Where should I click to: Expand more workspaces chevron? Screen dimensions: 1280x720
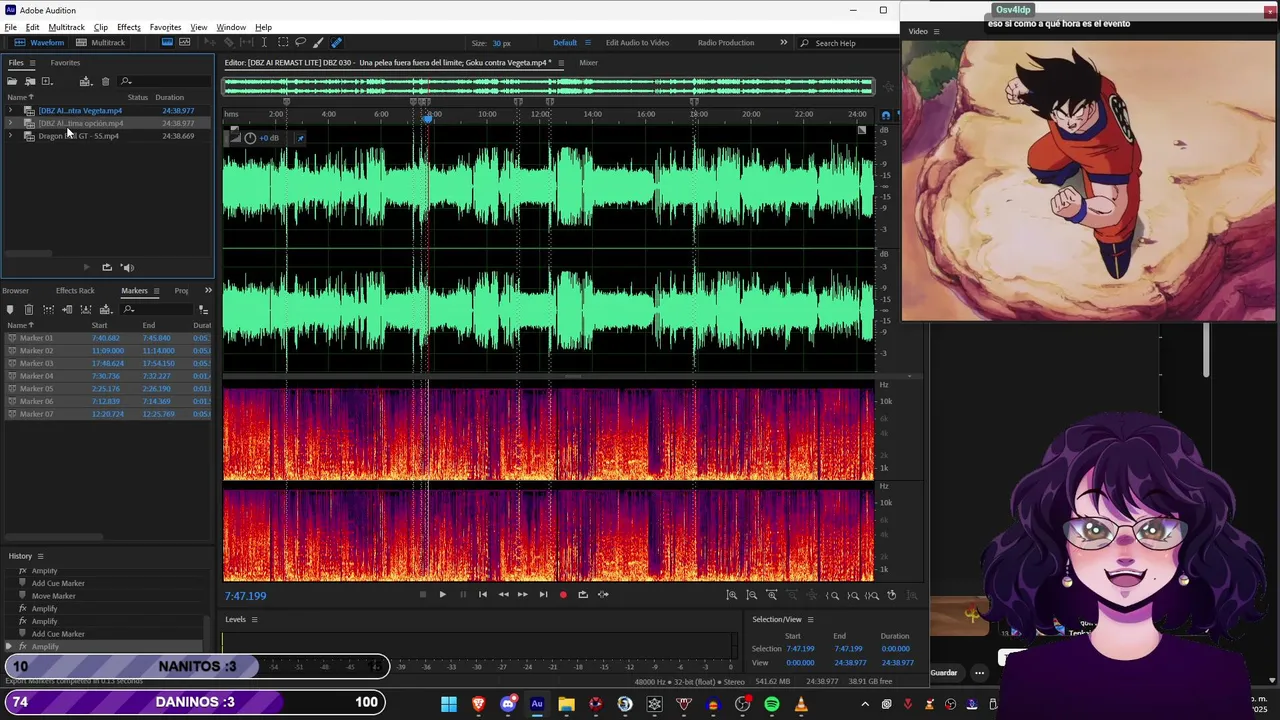tap(783, 43)
